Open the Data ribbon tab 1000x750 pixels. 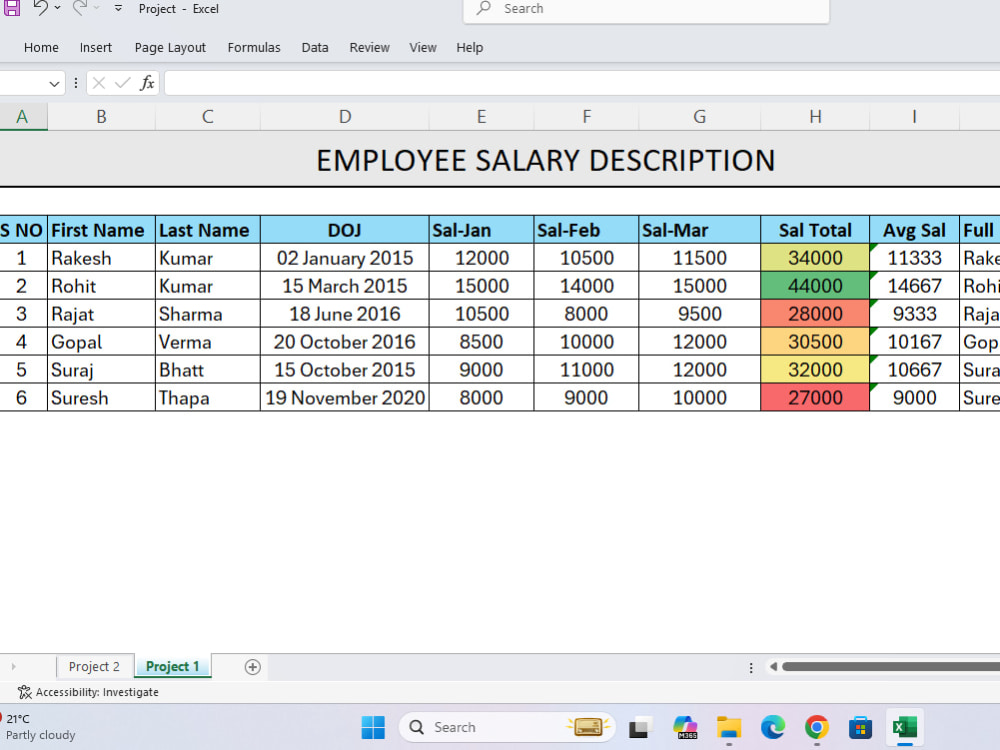(315, 47)
